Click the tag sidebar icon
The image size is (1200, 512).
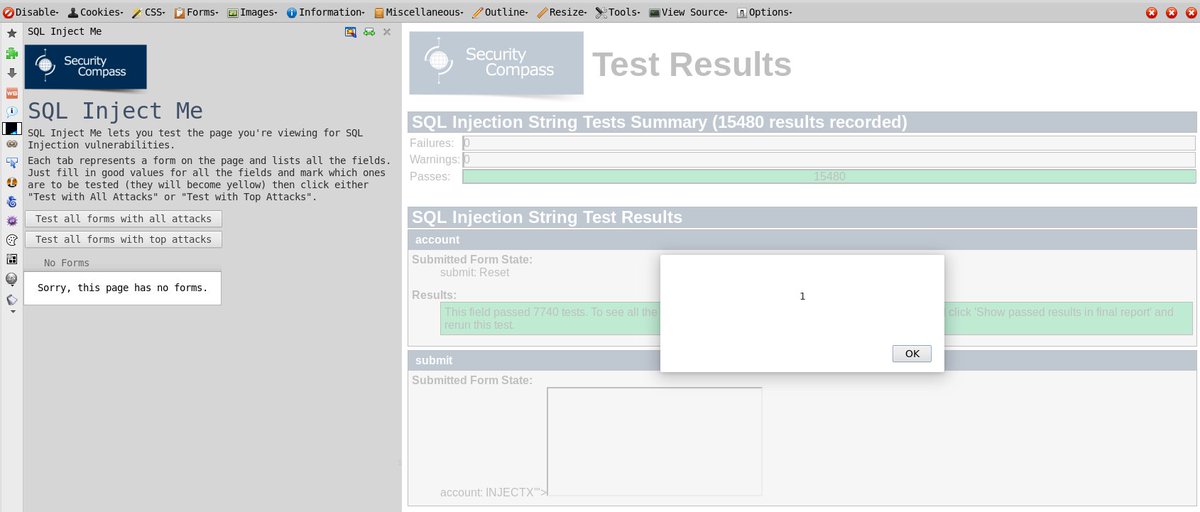(x=12, y=299)
